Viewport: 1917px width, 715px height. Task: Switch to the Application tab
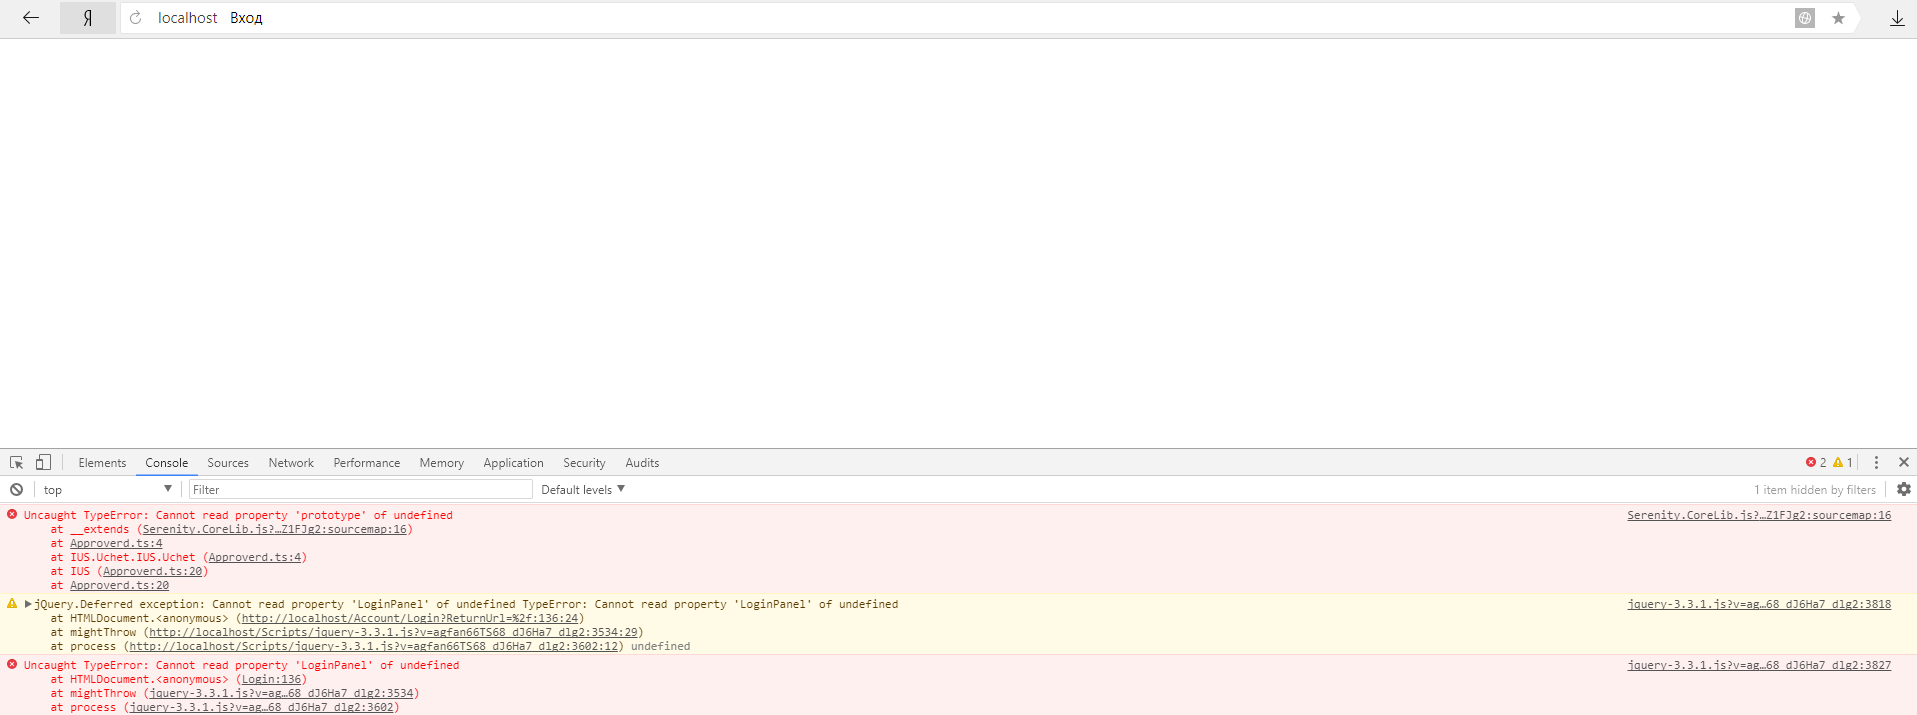pyautogui.click(x=514, y=463)
